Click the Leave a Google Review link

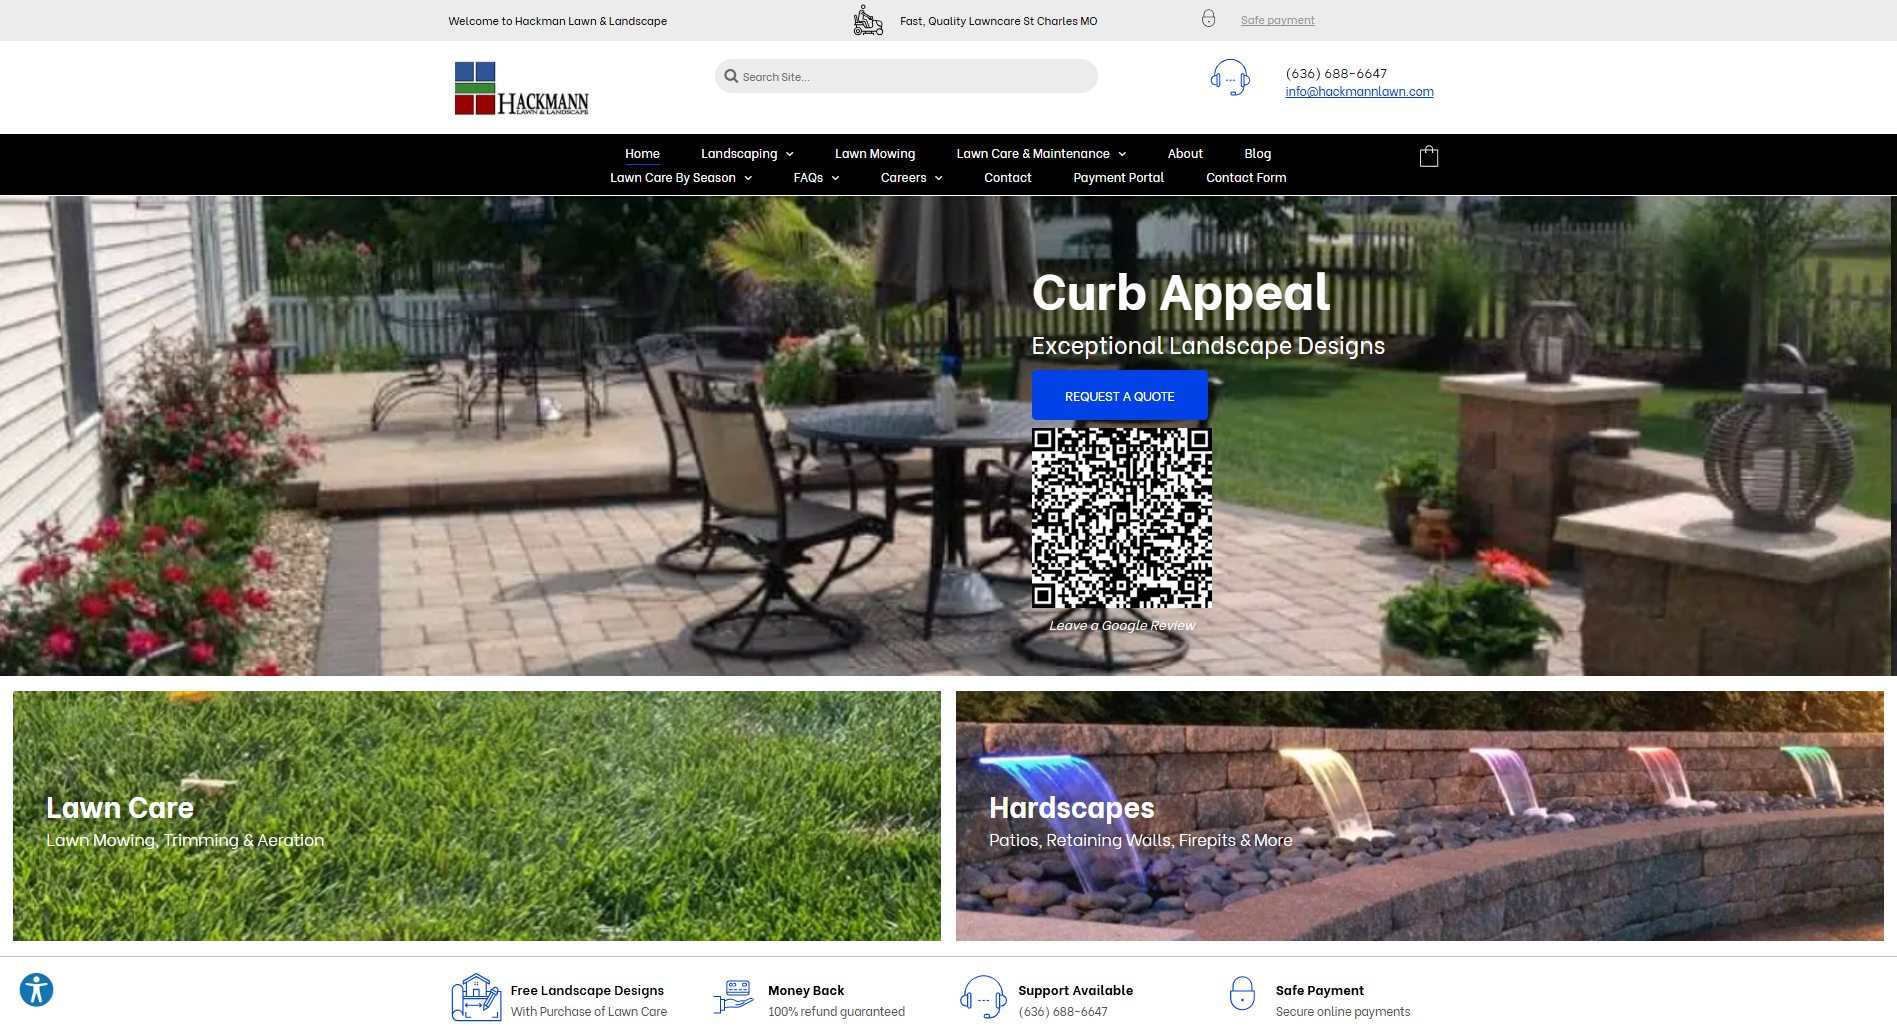[1121, 626]
